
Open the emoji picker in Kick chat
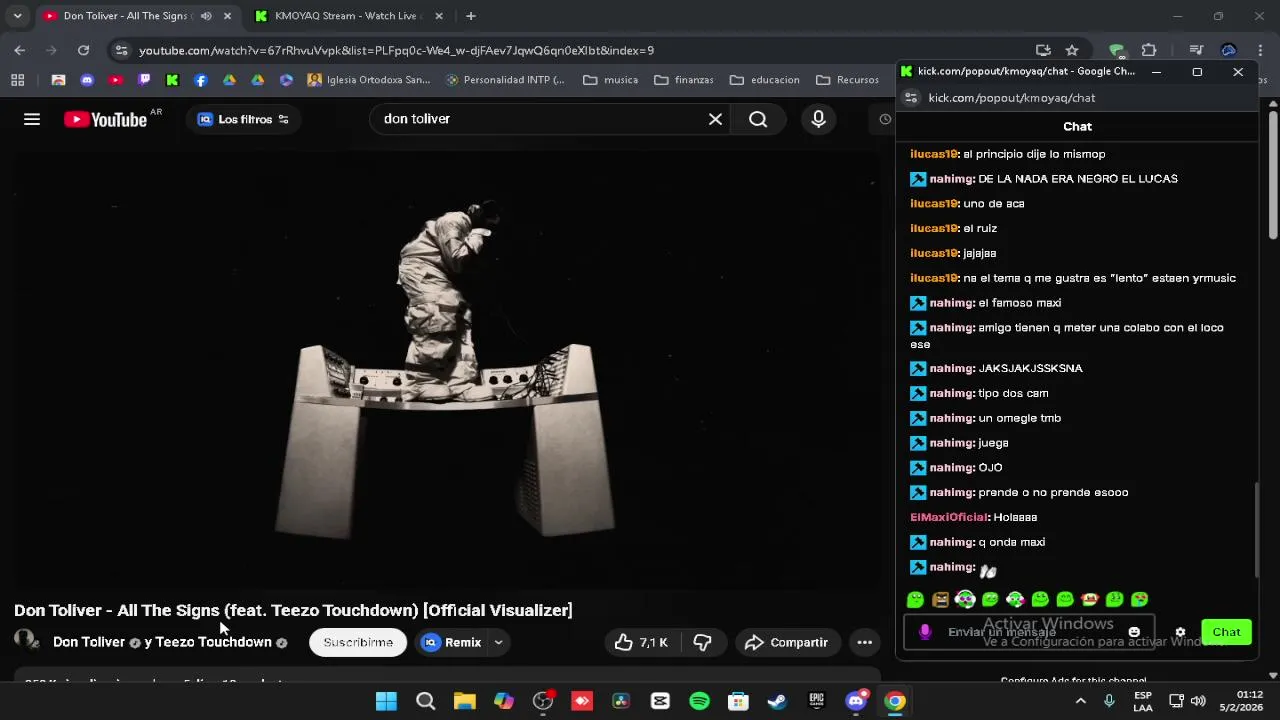point(1134,632)
